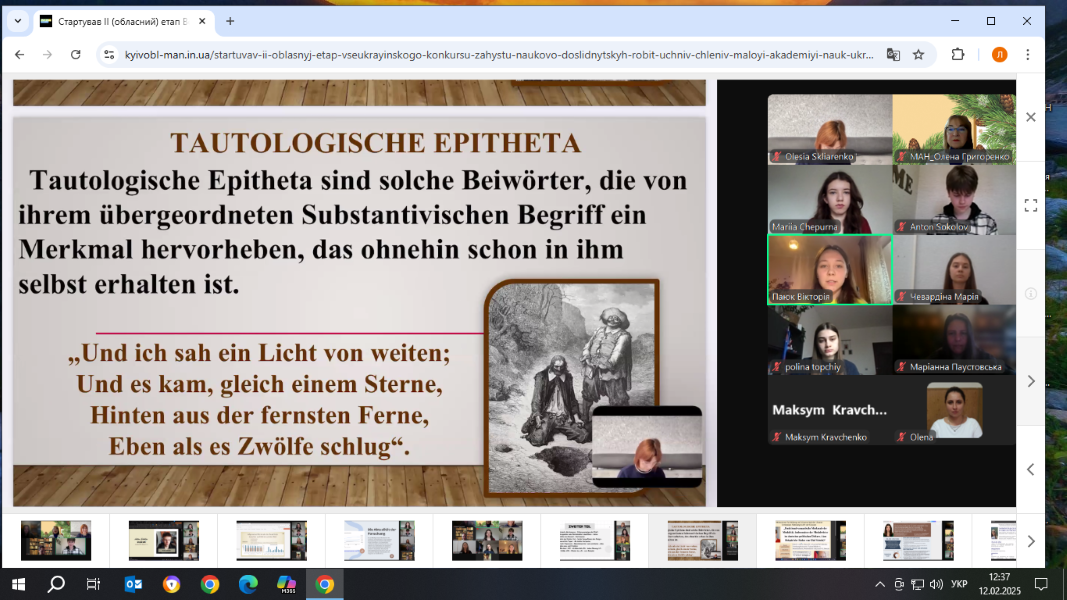
Task: Toggle the system volume speaker icon
Action: point(936,584)
